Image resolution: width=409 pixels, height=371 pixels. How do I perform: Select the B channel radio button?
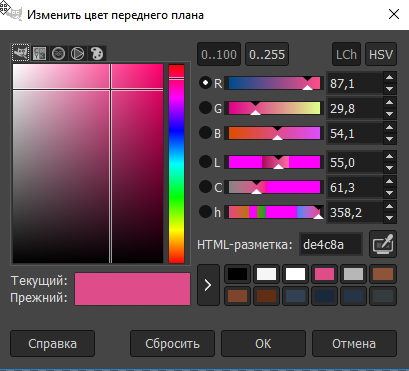click(x=205, y=133)
